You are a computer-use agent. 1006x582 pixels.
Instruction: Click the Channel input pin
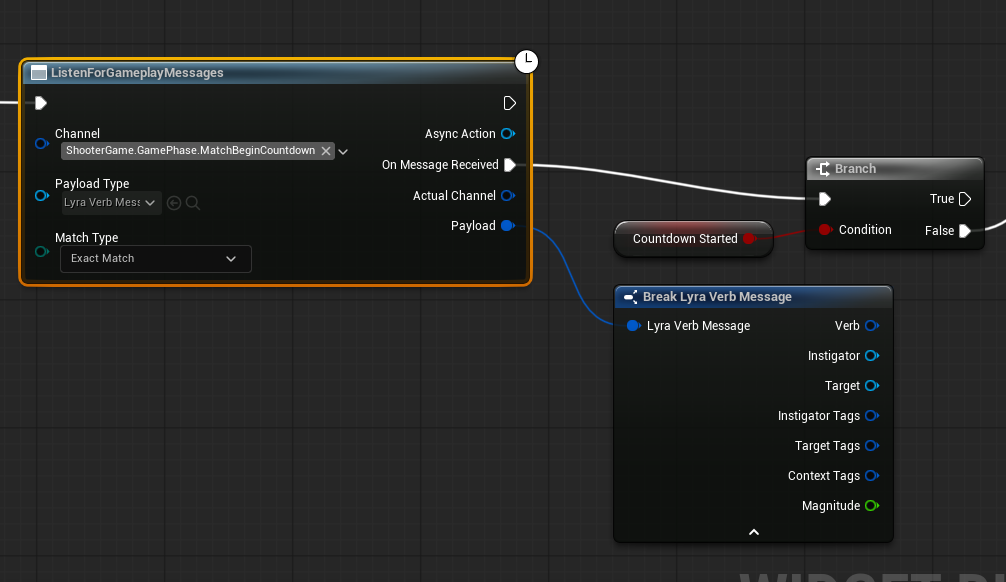point(42,144)
